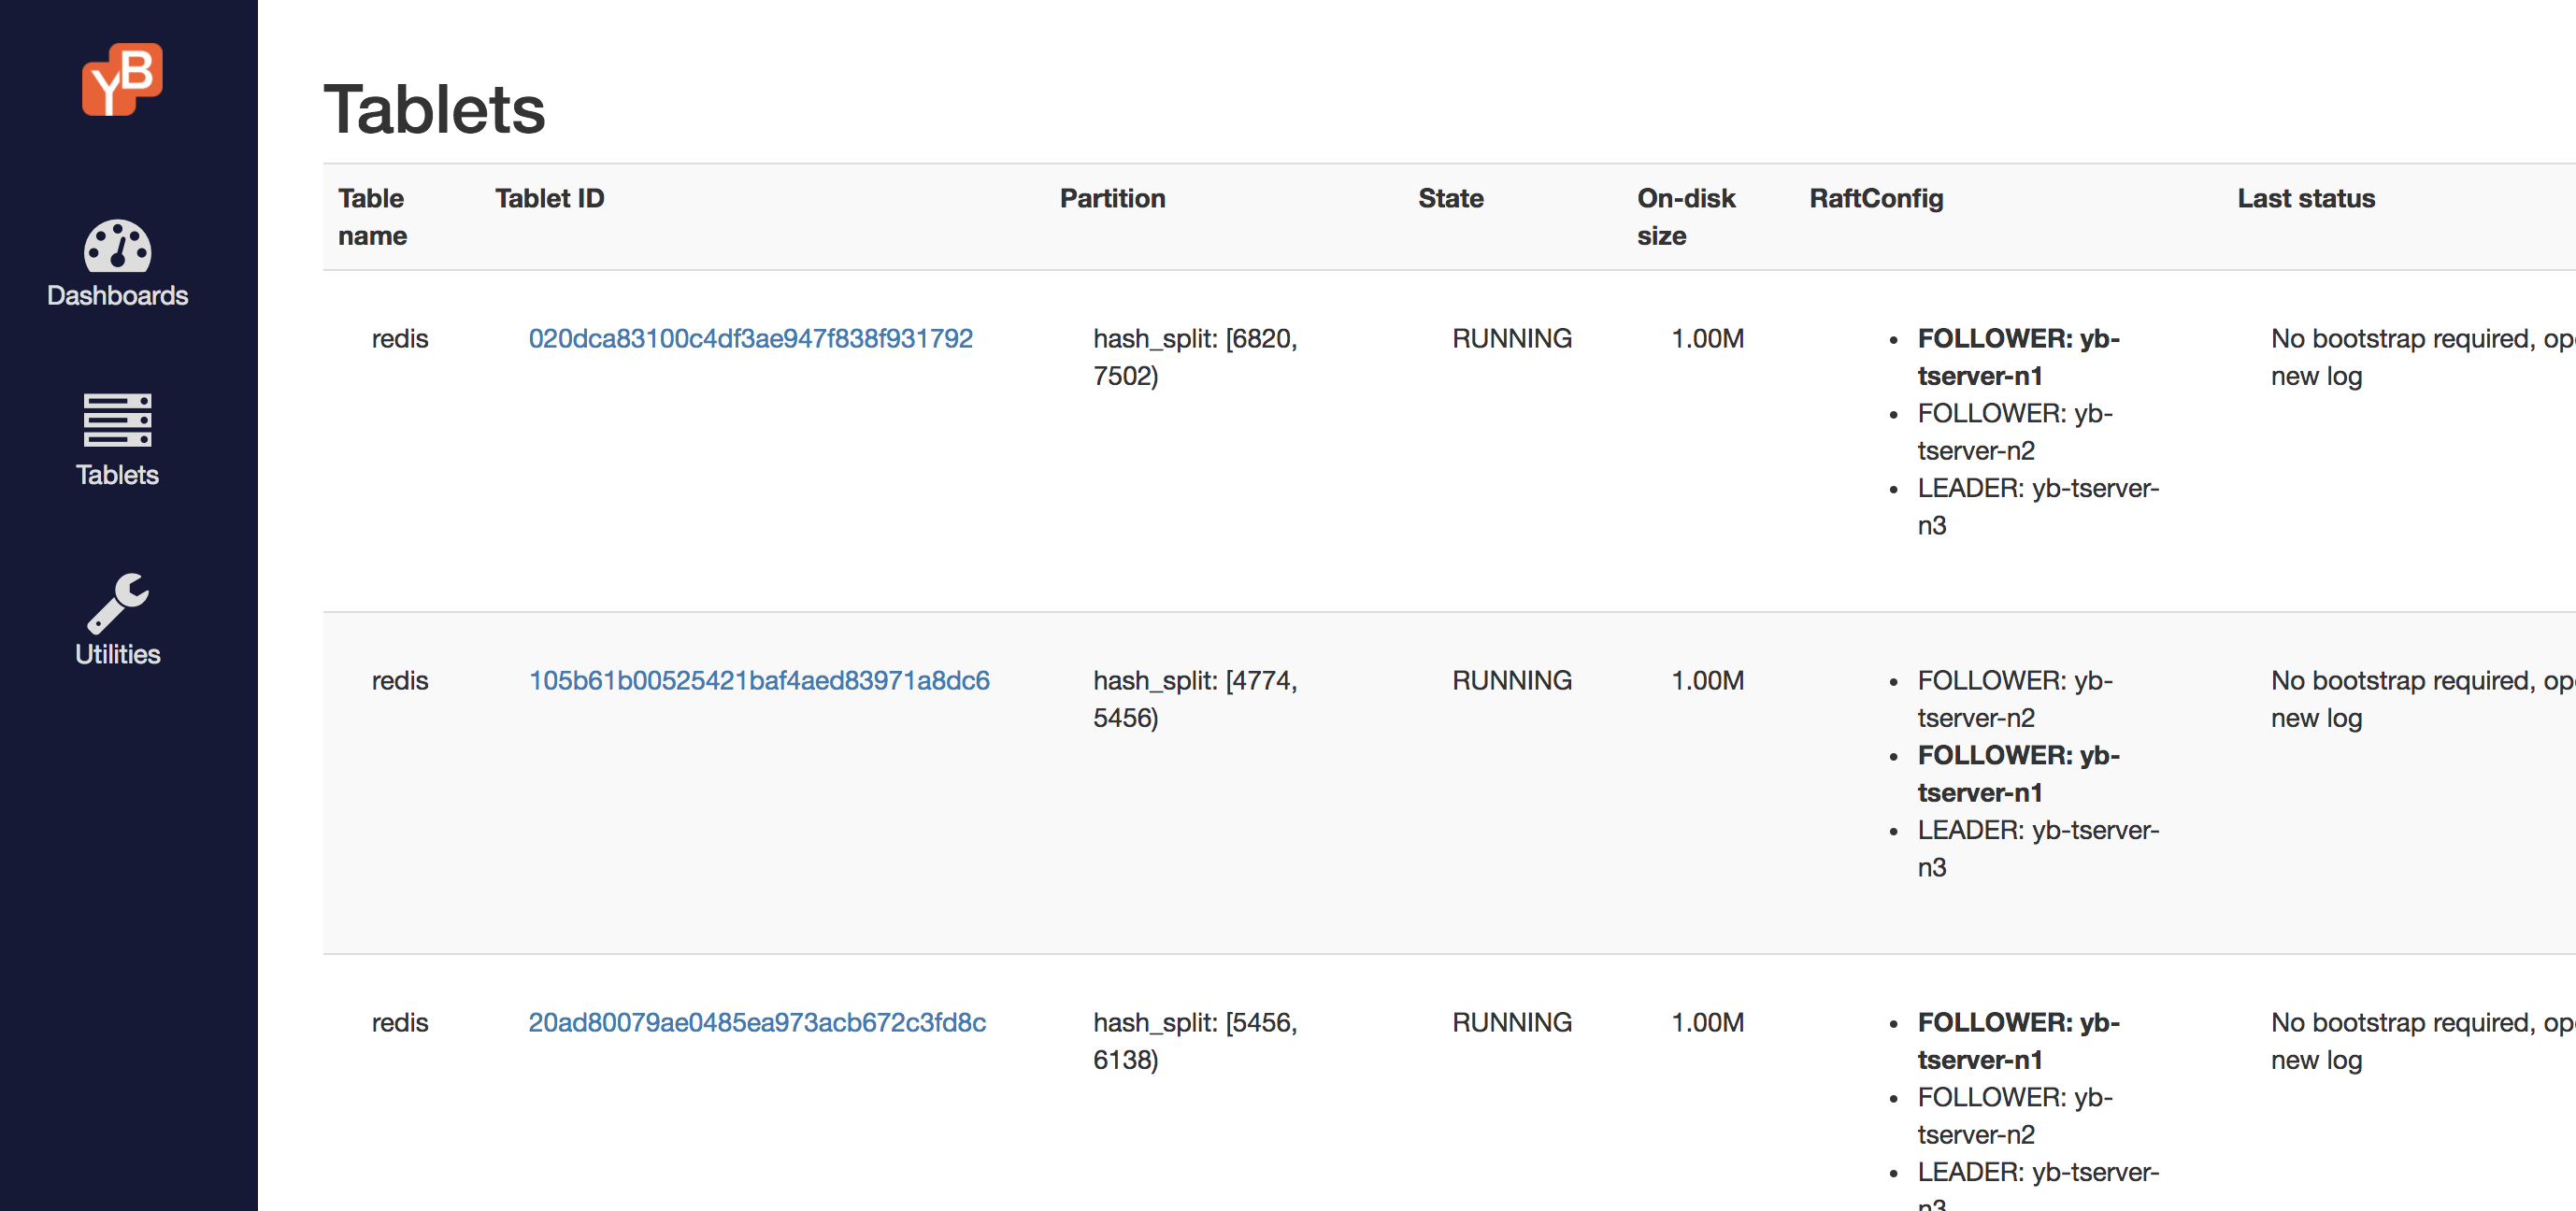Image resolution: width=2576 pixels, height=1211 pixels.
Task: Click redis table name in 105b61 row
Action: click(400, 680)
